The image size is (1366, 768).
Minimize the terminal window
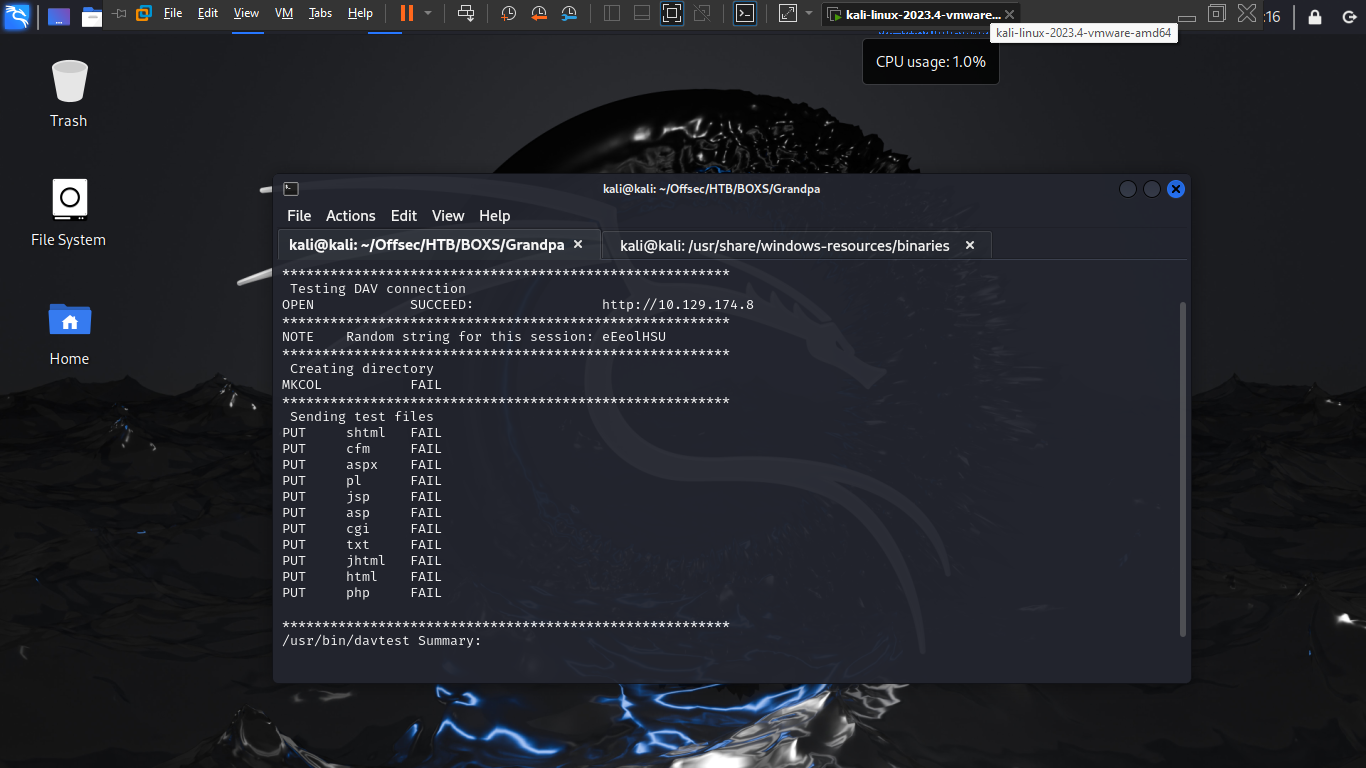click(x=1128, y=188)
